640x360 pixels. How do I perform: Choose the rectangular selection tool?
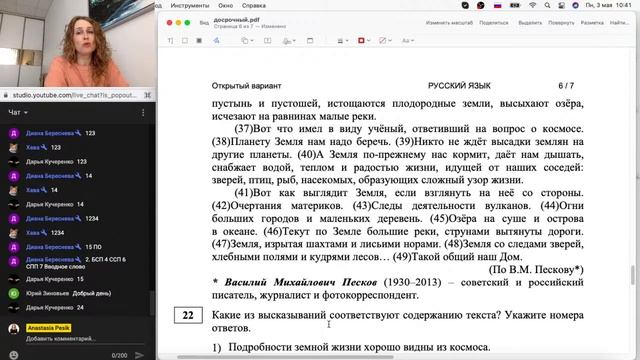[x=185, y=40]
